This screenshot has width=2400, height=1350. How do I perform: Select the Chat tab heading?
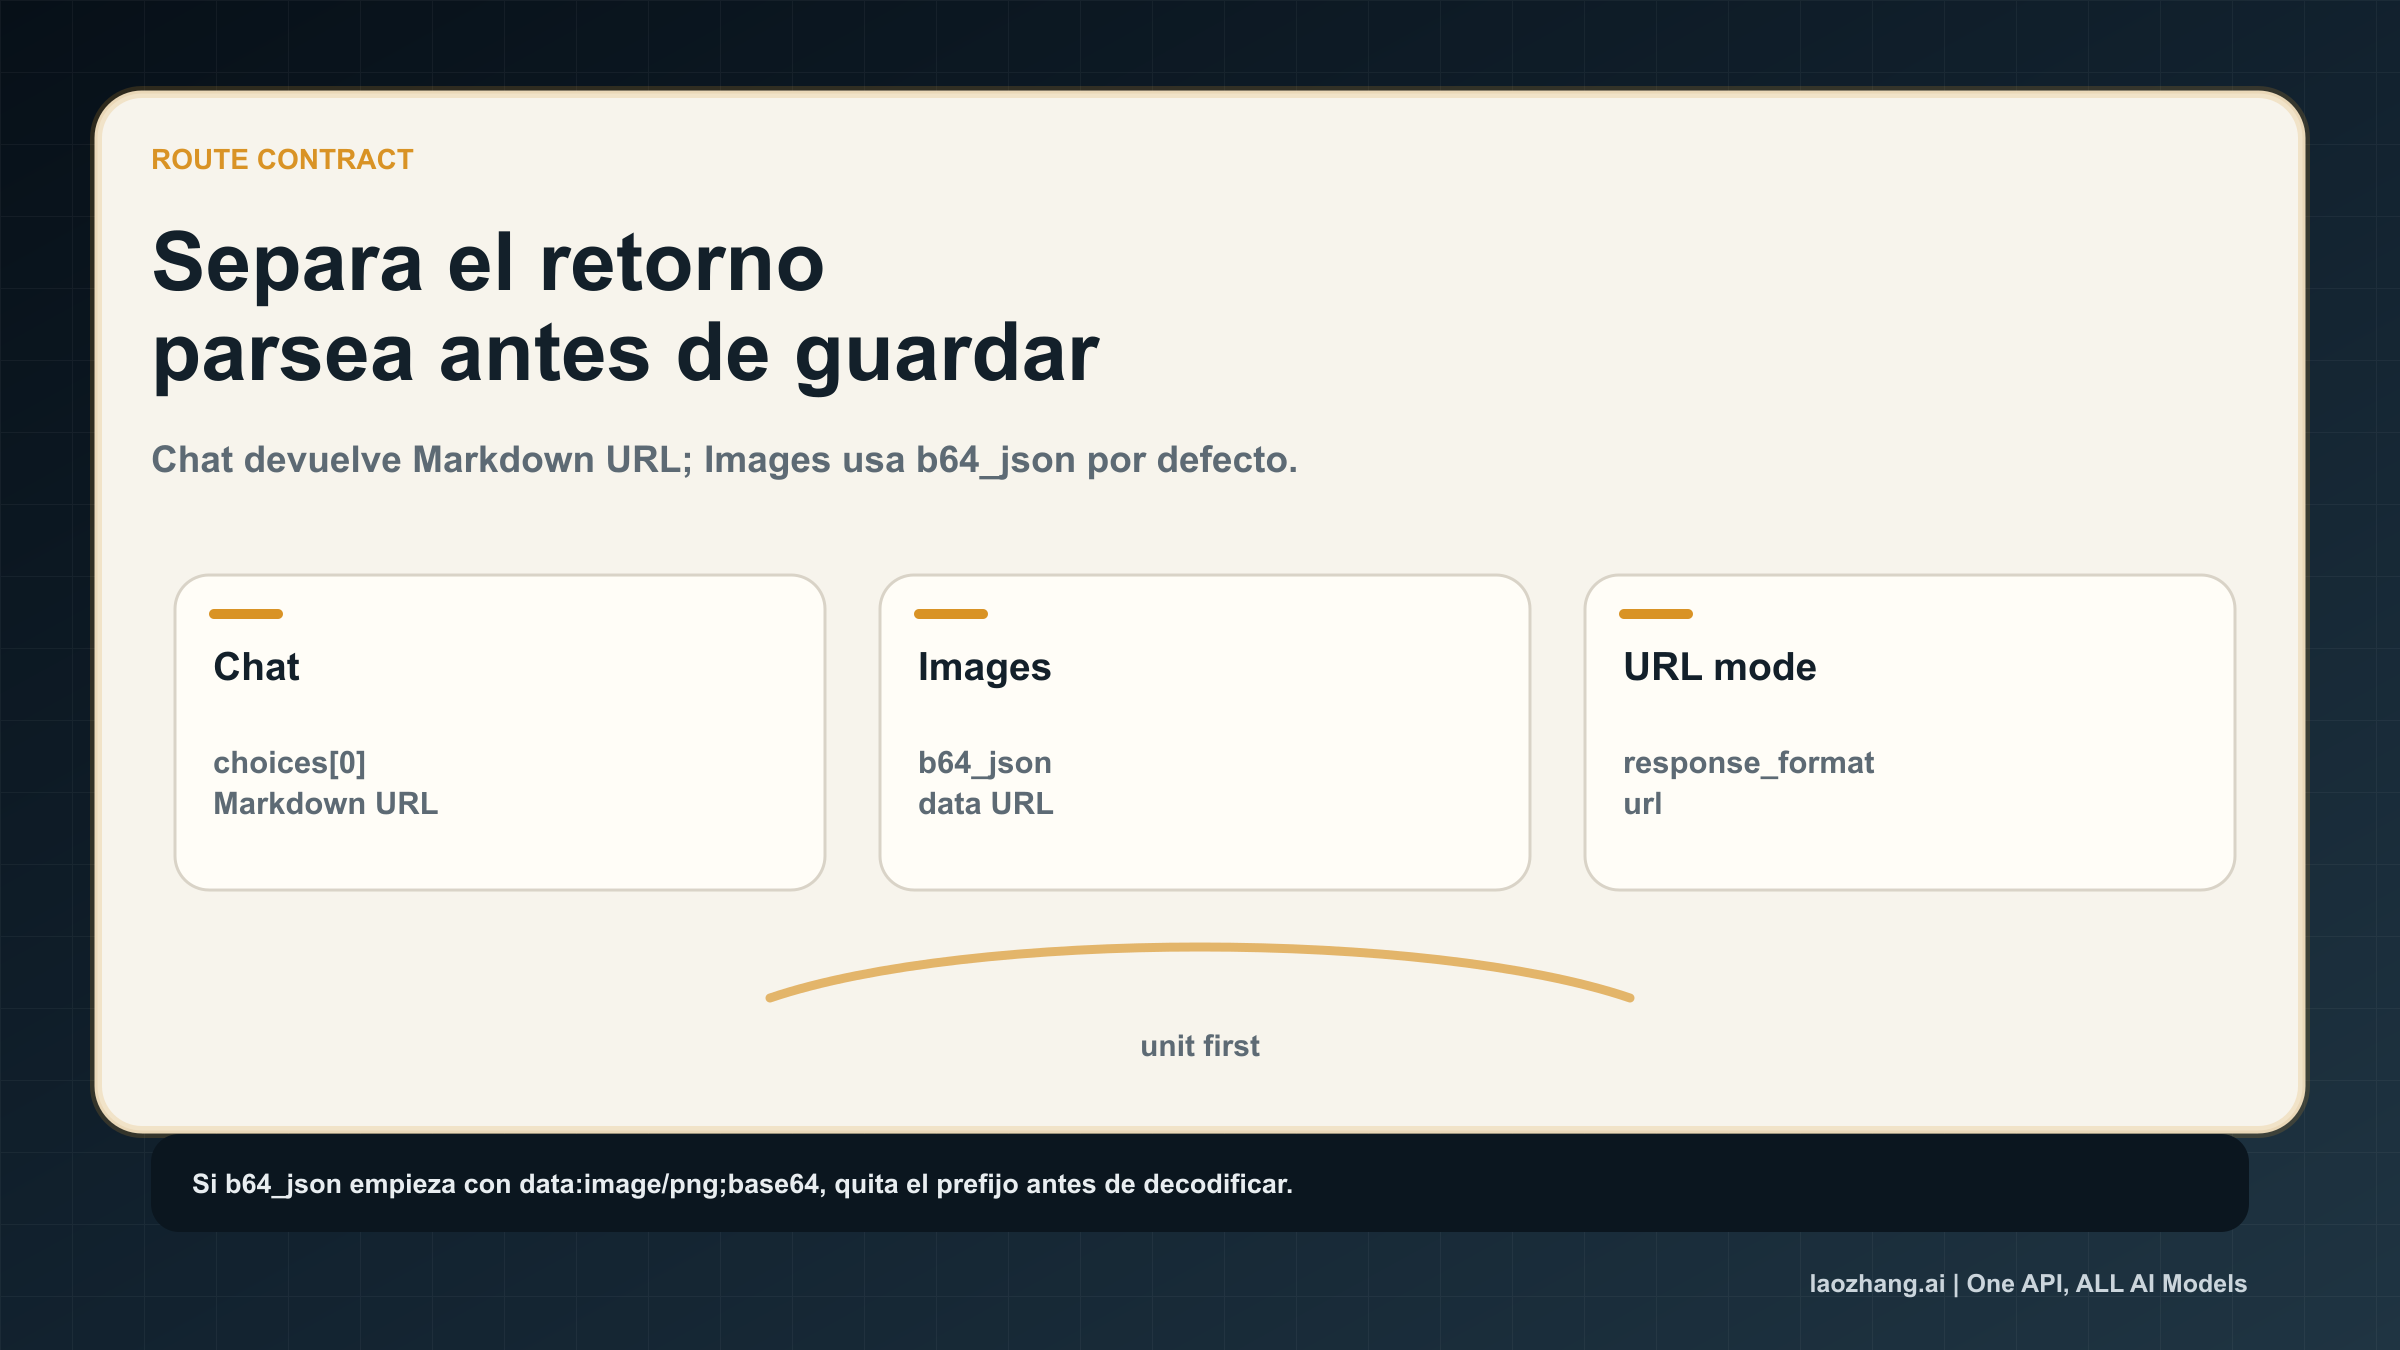(255, 667)
